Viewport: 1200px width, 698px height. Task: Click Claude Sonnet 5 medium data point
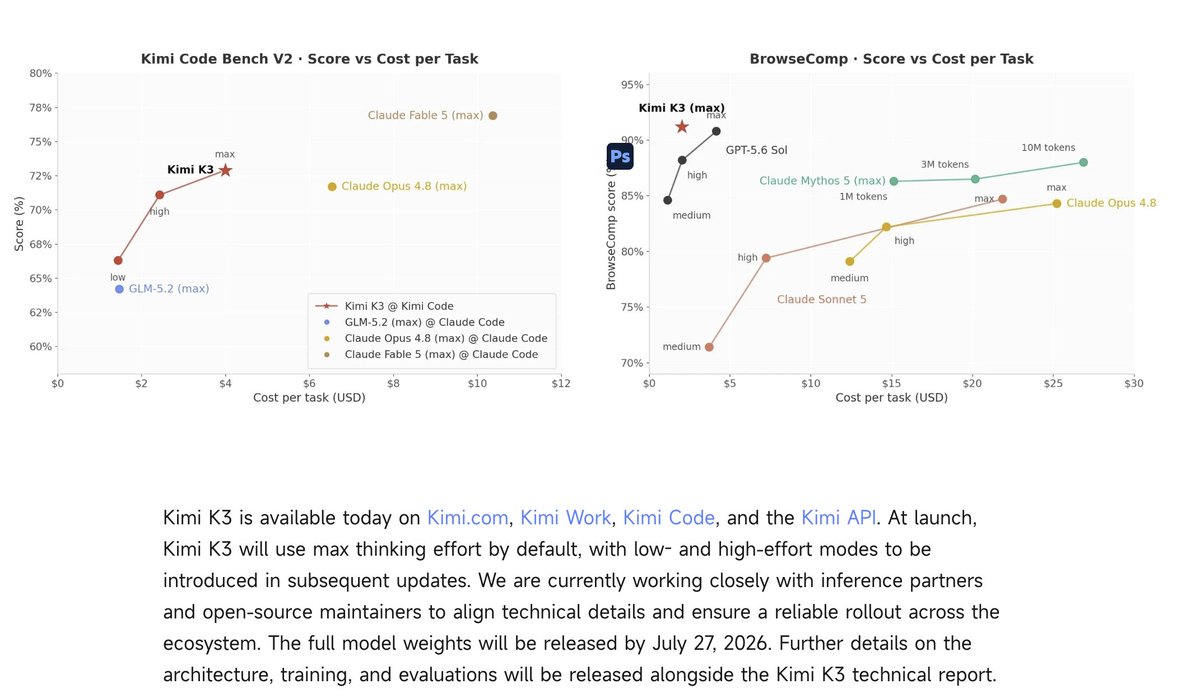coord(709,347)
